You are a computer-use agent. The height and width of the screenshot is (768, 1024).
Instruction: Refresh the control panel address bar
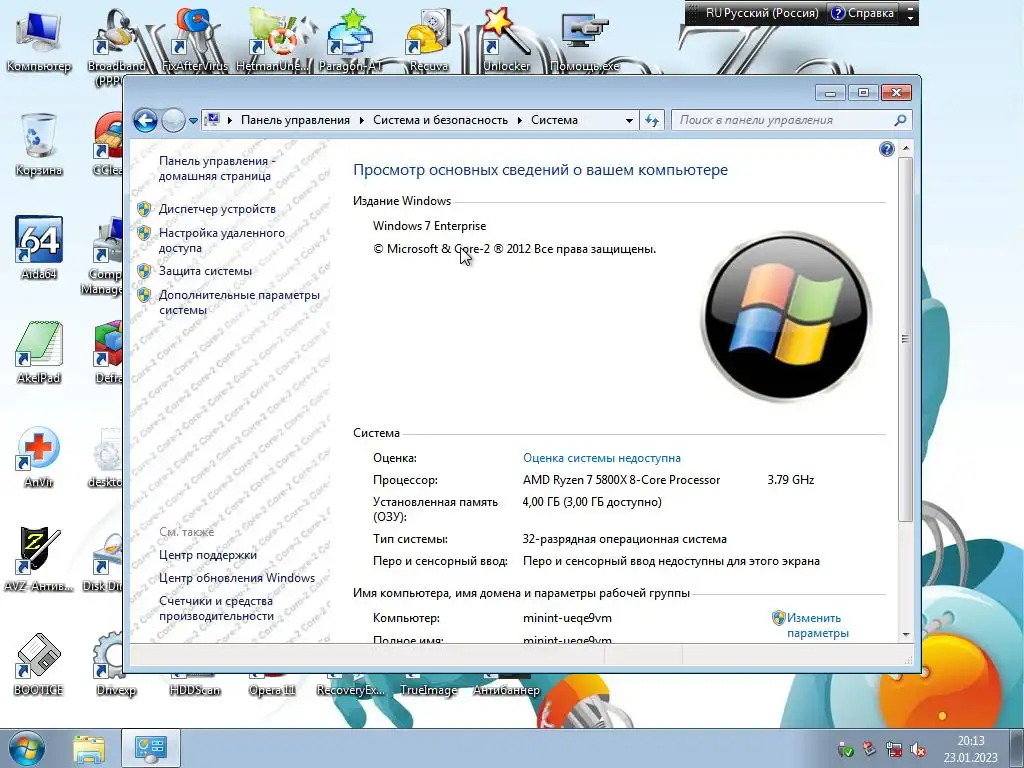click(x=652, y=120)
